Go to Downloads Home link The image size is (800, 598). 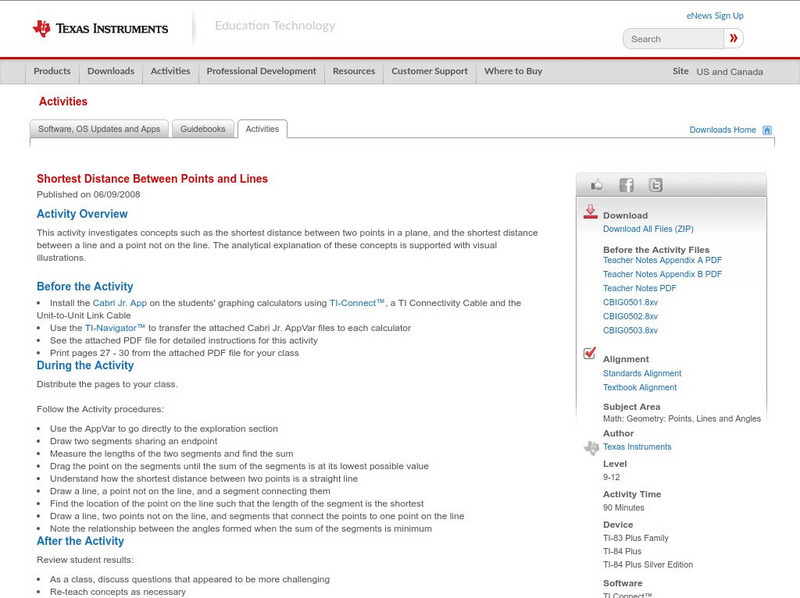722,130
